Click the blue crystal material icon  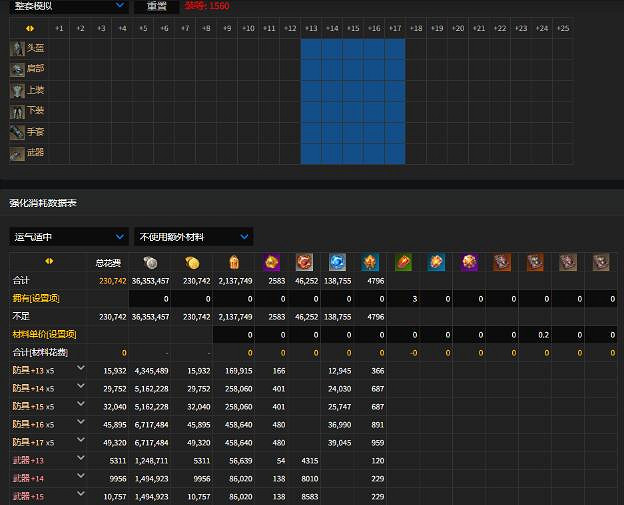pos(338,263)
